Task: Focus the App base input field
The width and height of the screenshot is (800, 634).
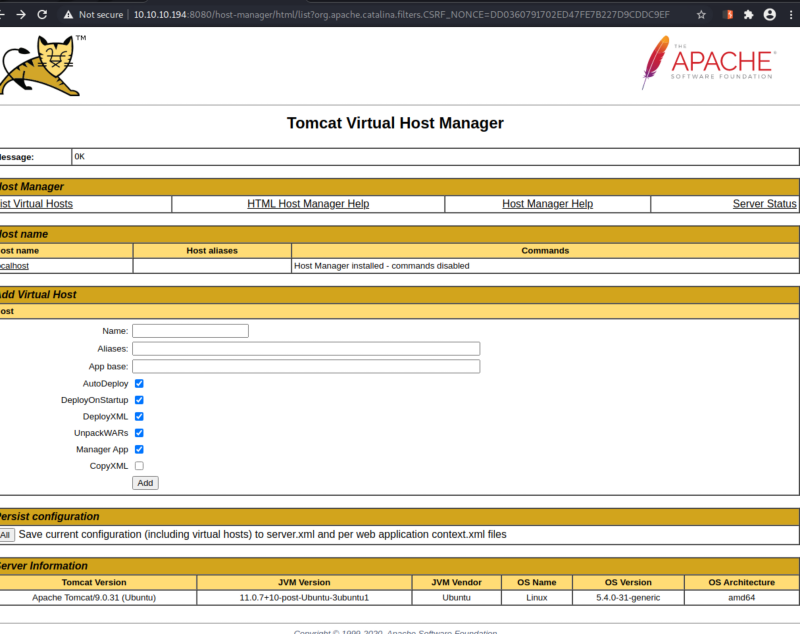Action: coord(306,366)
